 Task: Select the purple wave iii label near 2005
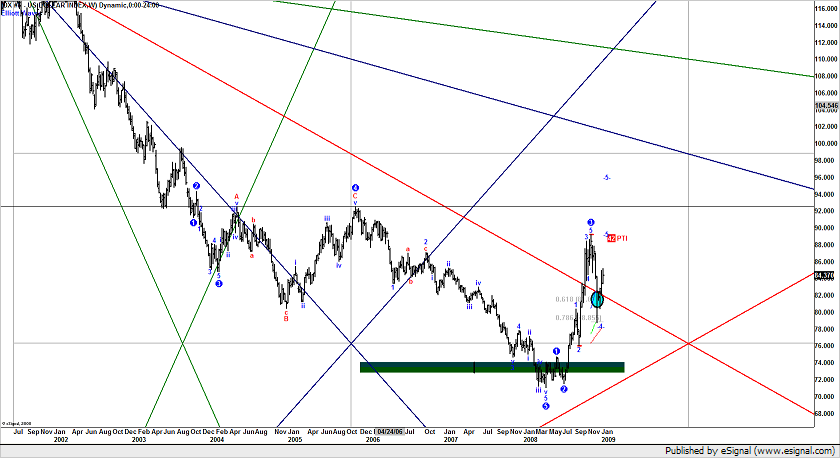pyautogui.click(x=327, y=217)
